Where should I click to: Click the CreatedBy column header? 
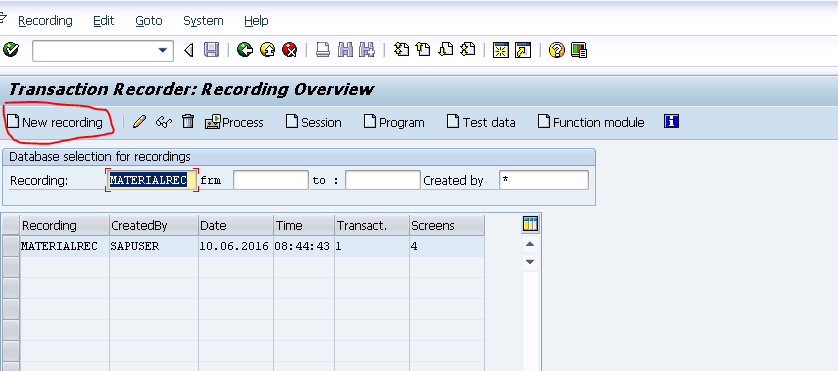point(153,226)
